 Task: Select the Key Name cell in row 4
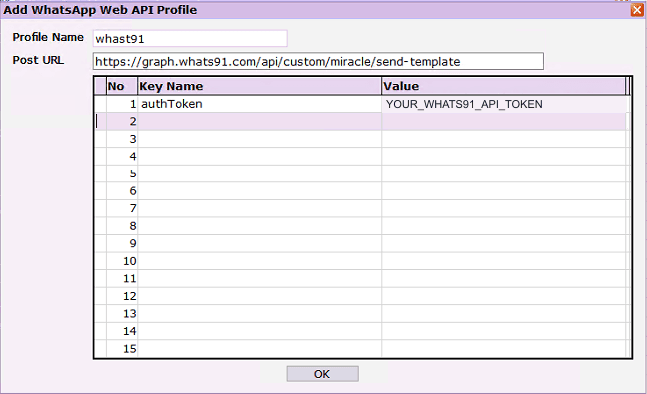point(260,156)
